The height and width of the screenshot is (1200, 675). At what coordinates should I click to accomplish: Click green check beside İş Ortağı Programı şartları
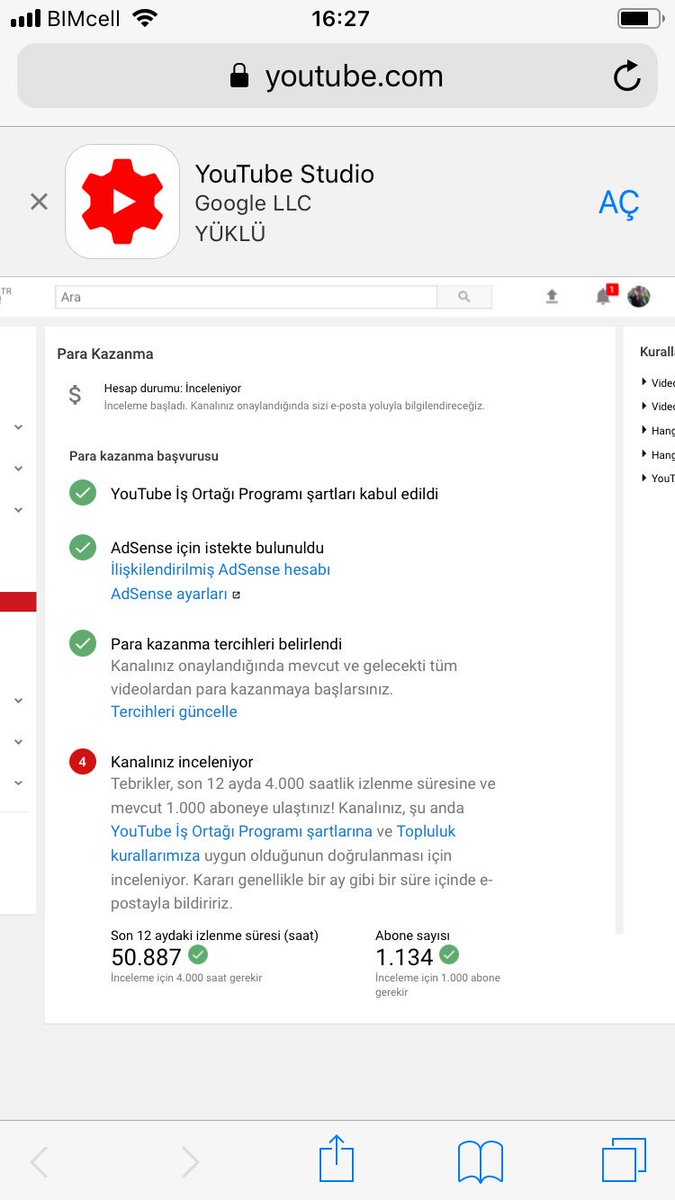point(83,493)
